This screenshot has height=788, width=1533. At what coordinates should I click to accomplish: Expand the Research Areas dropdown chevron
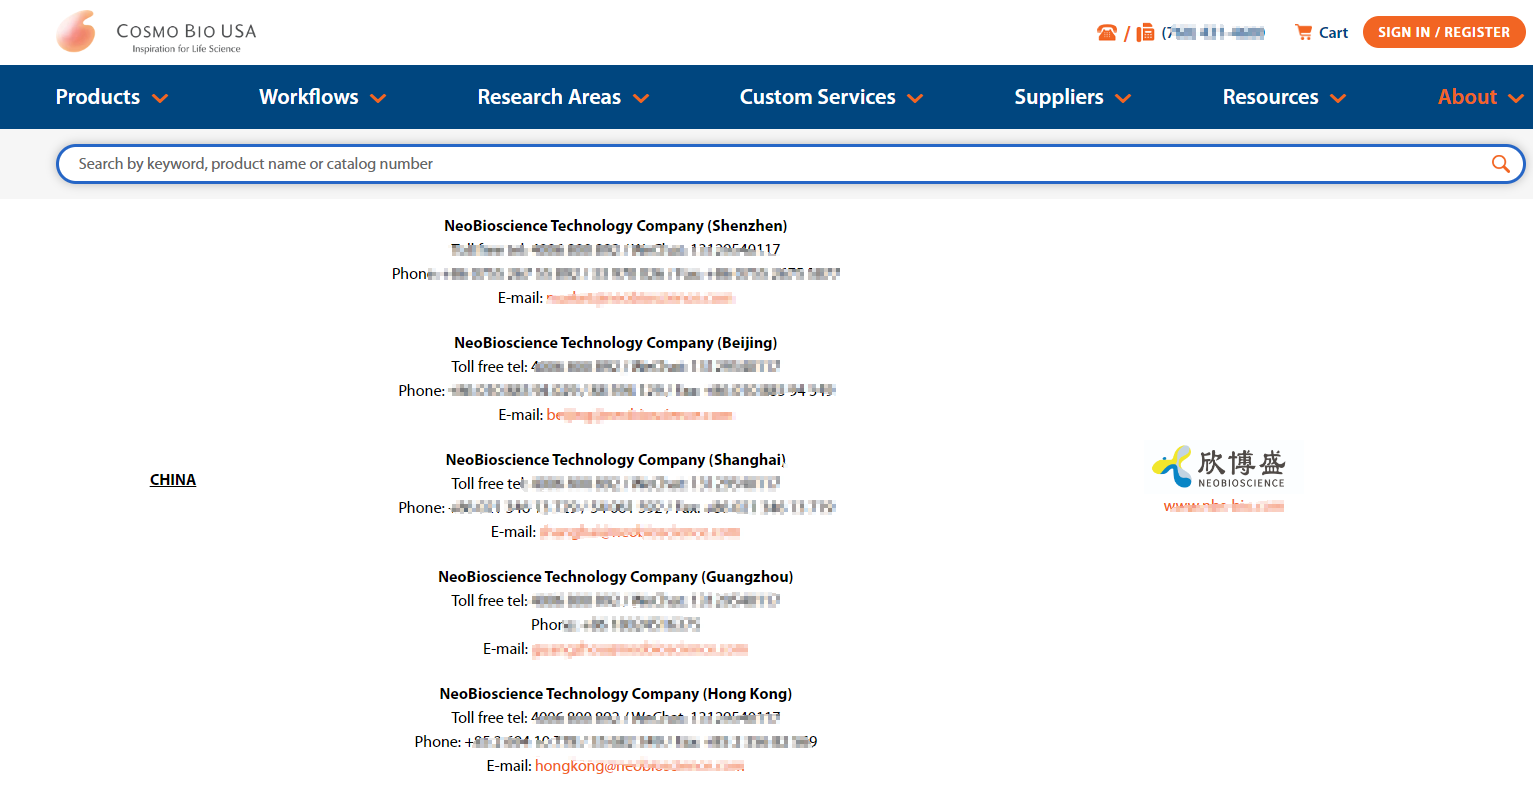point(641,98)
